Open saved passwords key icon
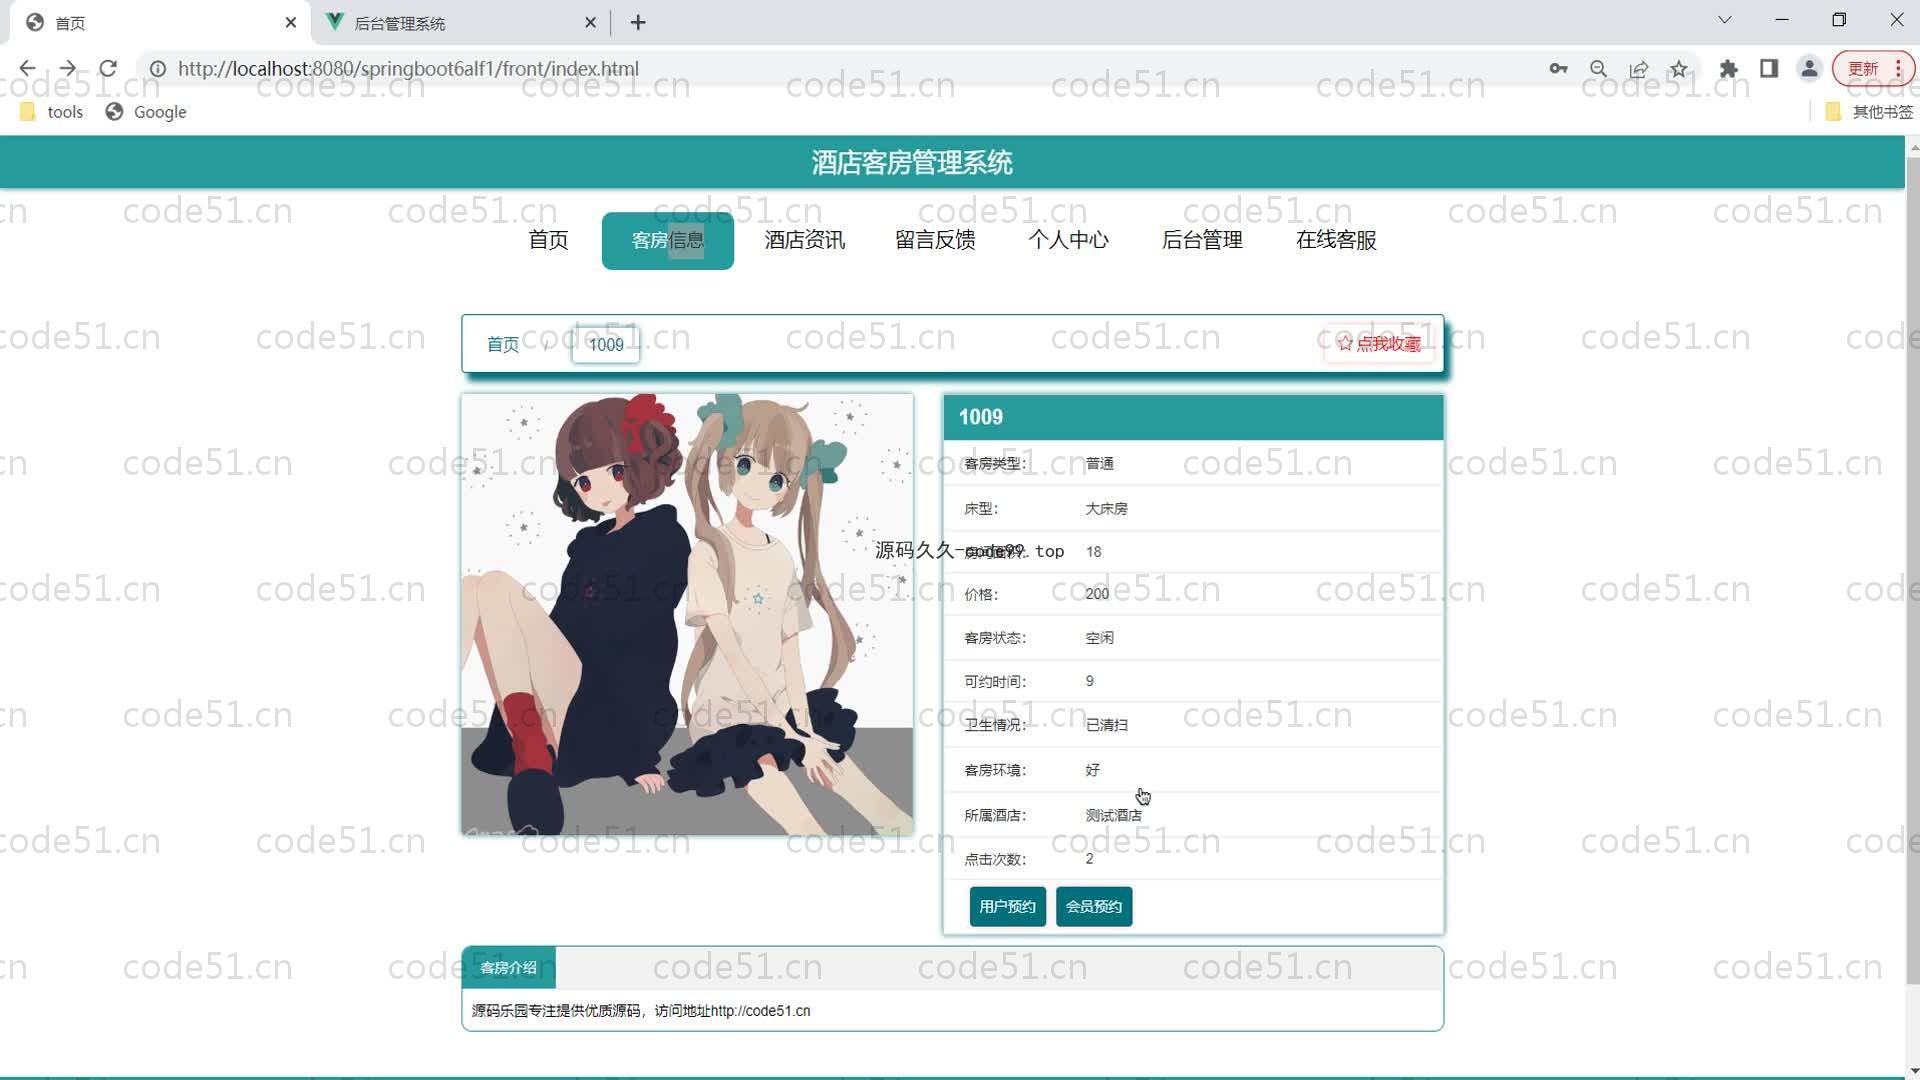 pos(1558,69)
